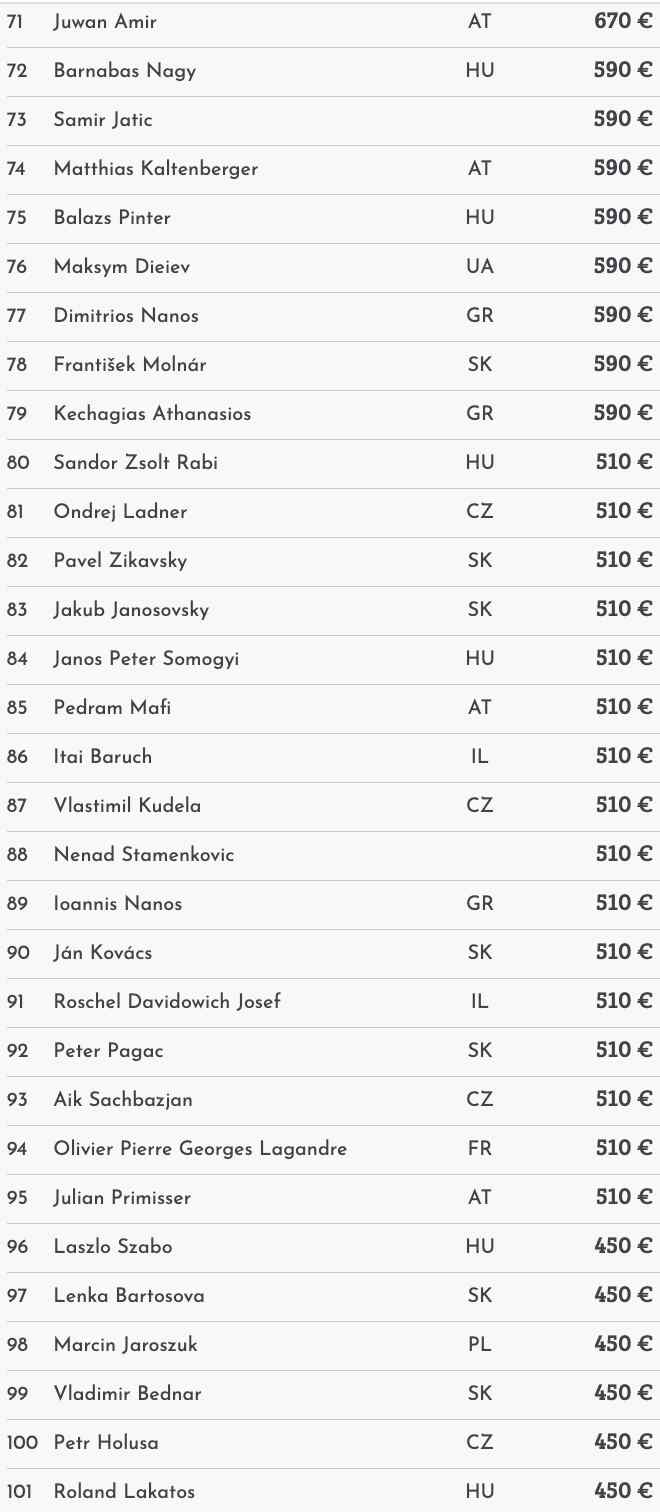The image size is (660, 1512).
Task: Click on Roland Lakatos at rank 101
Action: 124,1492
